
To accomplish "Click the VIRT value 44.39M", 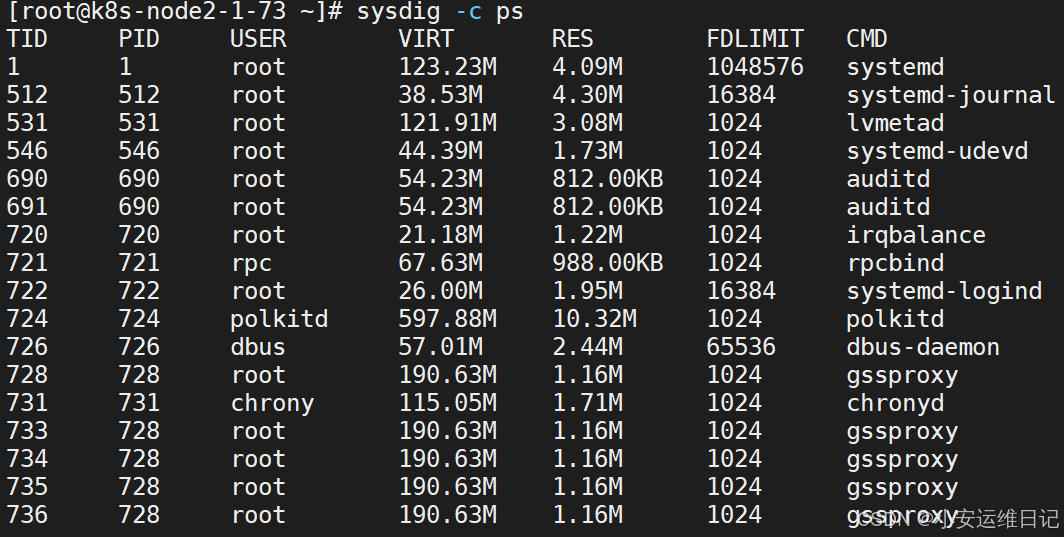I will click(440, 151).
